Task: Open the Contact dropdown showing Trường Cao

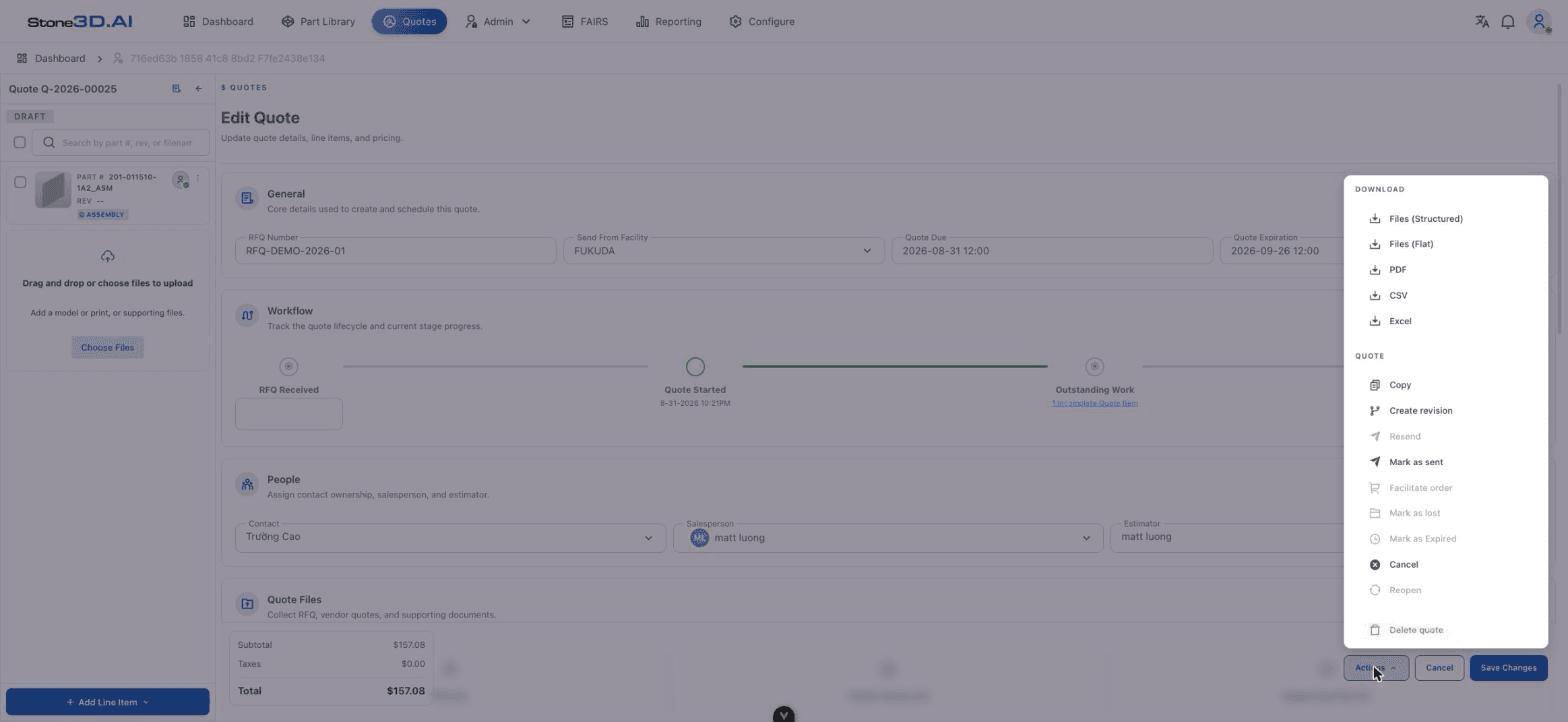Action: (x=450, y=538)
